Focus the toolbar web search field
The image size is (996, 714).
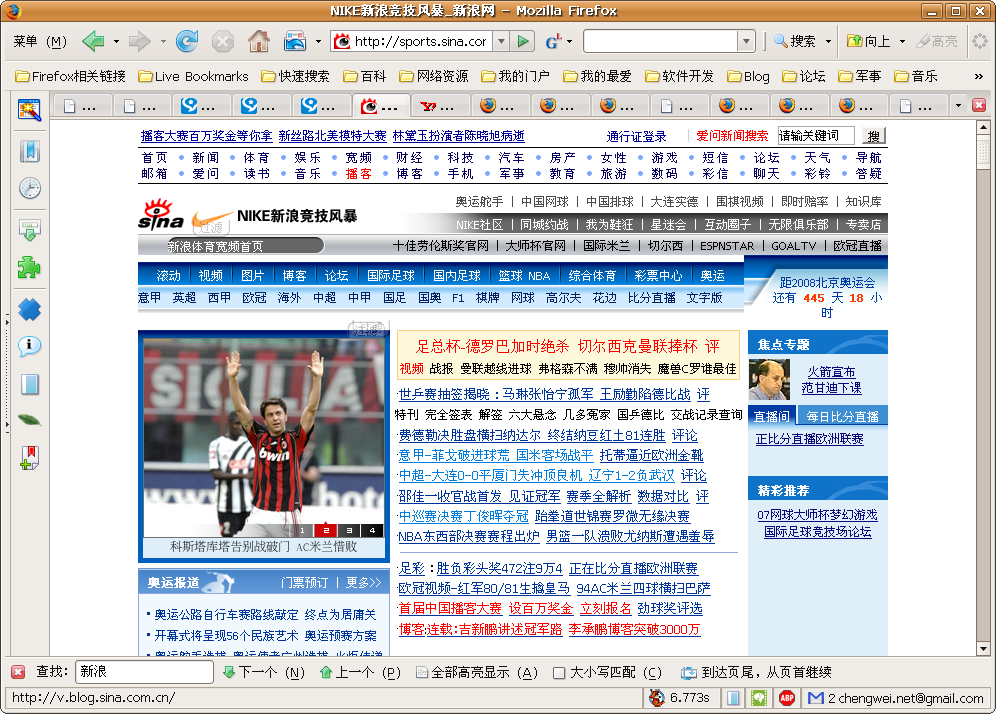pos(661,42)
